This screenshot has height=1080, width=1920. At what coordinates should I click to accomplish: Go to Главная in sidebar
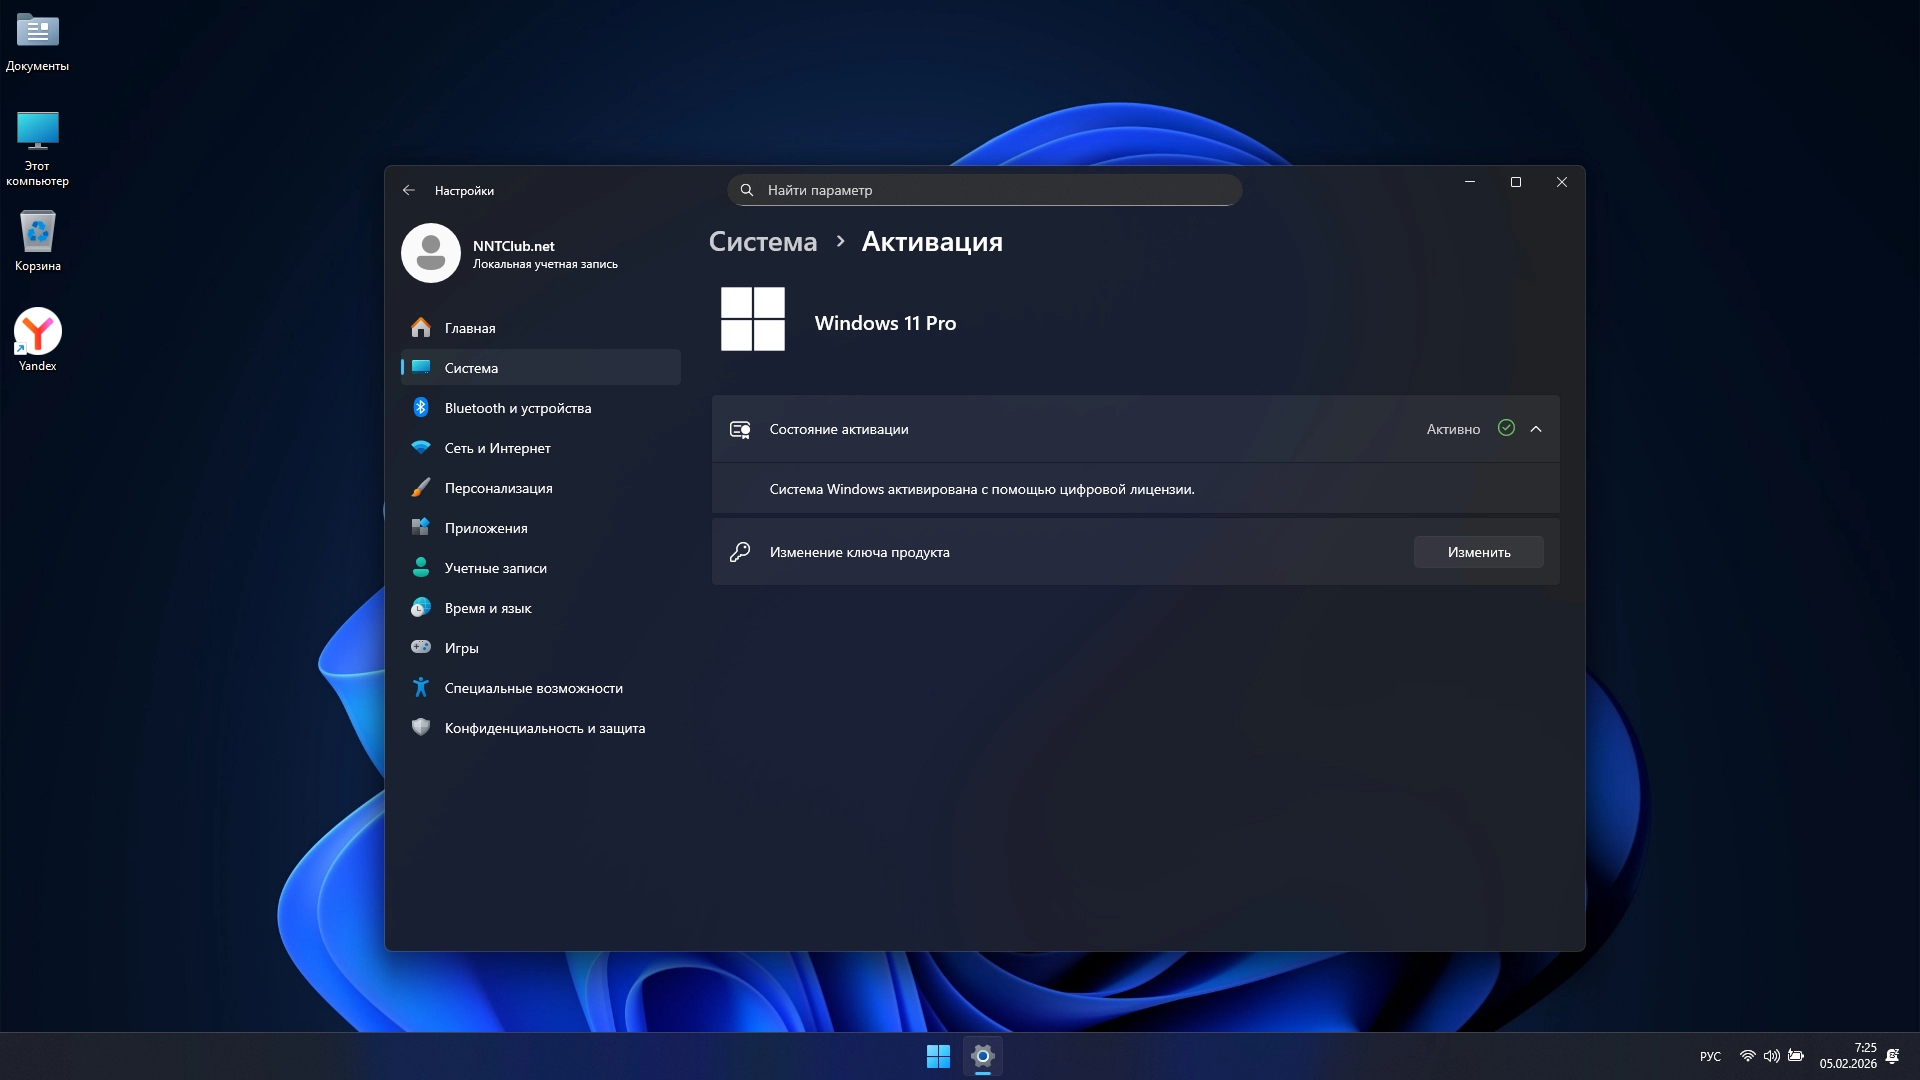[x=469, y=328]
